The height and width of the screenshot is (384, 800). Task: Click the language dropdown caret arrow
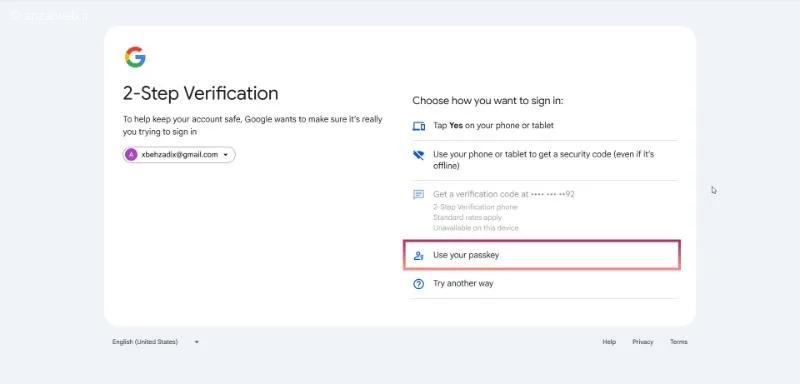tap(196, 342)
